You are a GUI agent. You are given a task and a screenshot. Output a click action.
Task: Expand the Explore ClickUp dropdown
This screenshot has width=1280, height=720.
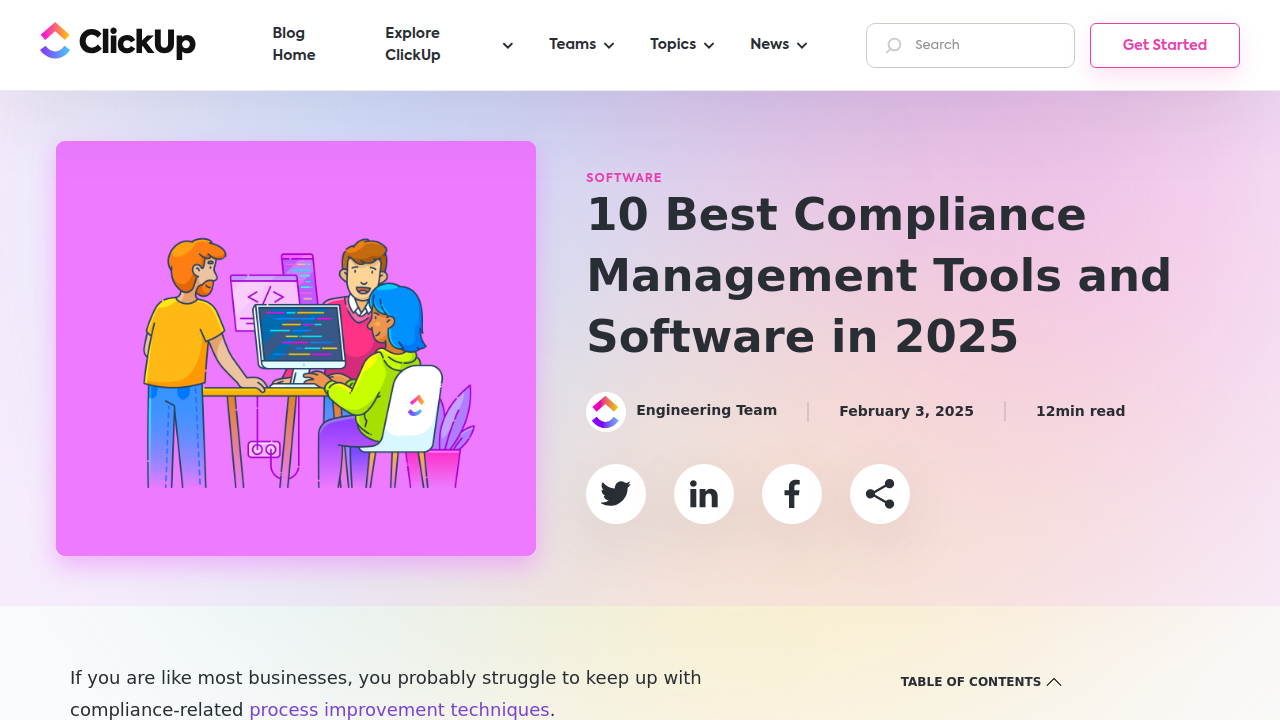pos(449,44)
